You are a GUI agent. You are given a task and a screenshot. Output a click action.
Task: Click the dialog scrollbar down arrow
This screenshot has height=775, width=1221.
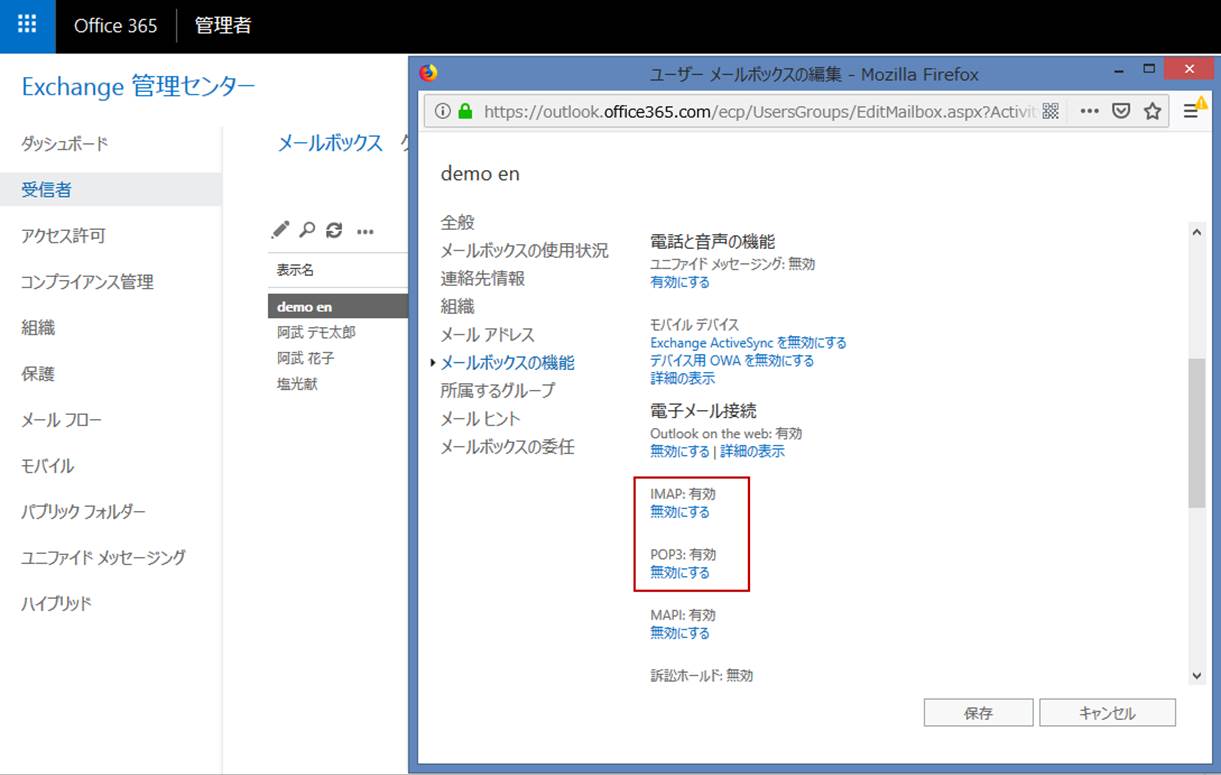[x=1197, y=676]
